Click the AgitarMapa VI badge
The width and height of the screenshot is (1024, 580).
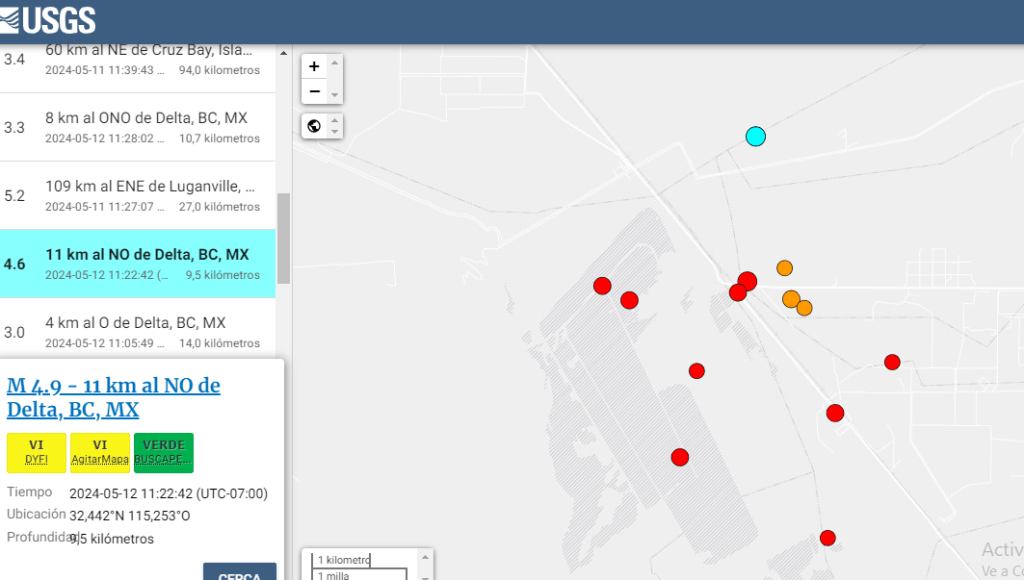(100, 452)
